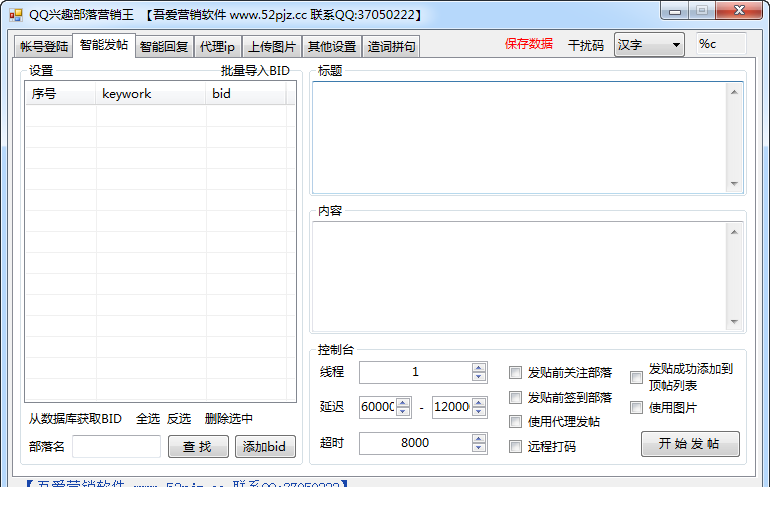
Task: Click the keywork column header
Action: 150,94
